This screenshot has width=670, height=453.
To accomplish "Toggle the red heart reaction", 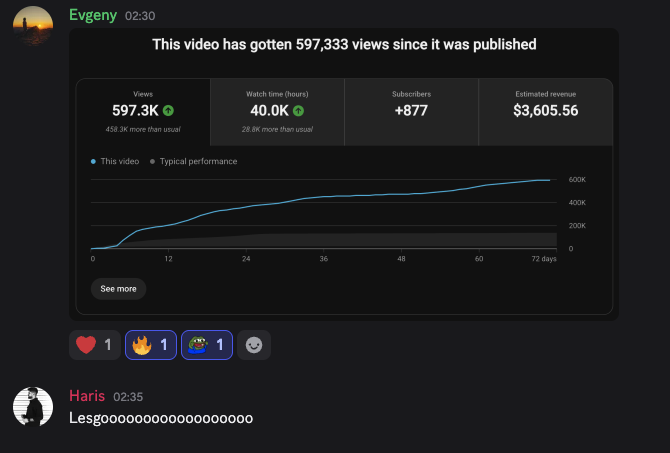I will [95, 345].
